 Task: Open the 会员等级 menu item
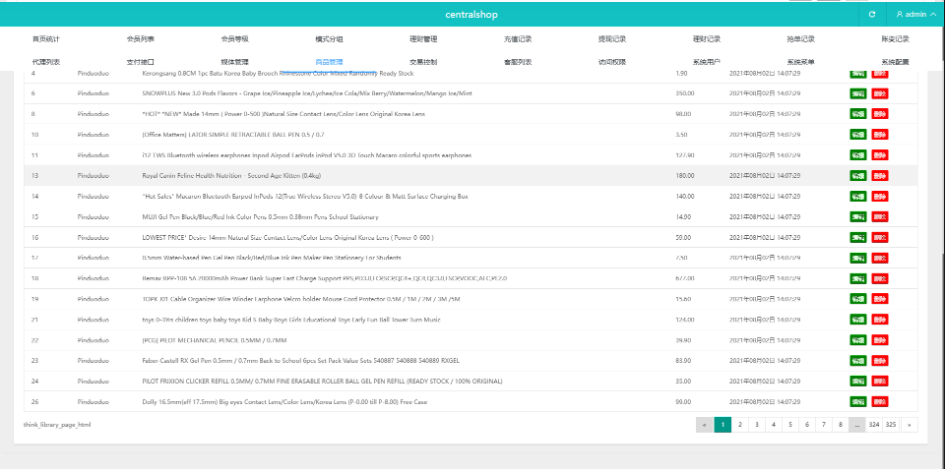[235, 39]
